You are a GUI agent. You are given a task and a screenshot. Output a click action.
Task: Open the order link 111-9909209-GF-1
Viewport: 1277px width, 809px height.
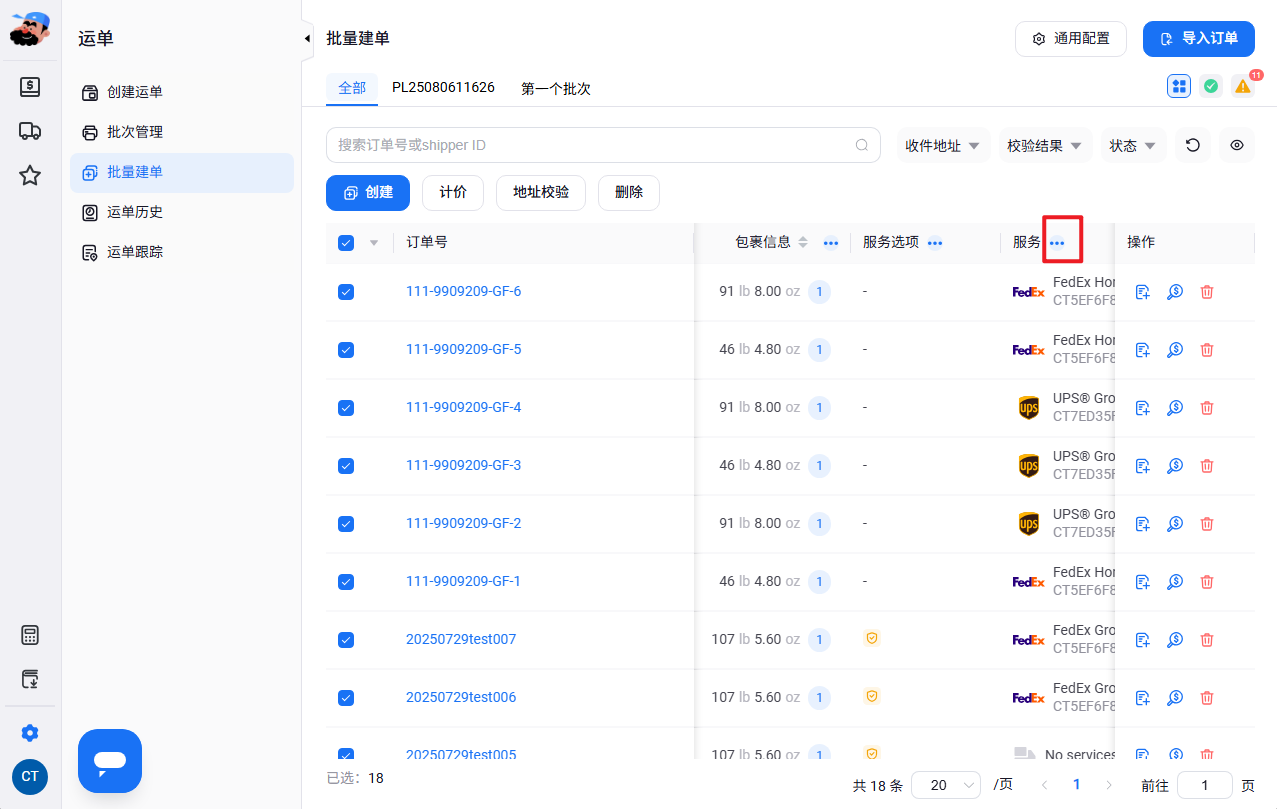pos(463,581)
